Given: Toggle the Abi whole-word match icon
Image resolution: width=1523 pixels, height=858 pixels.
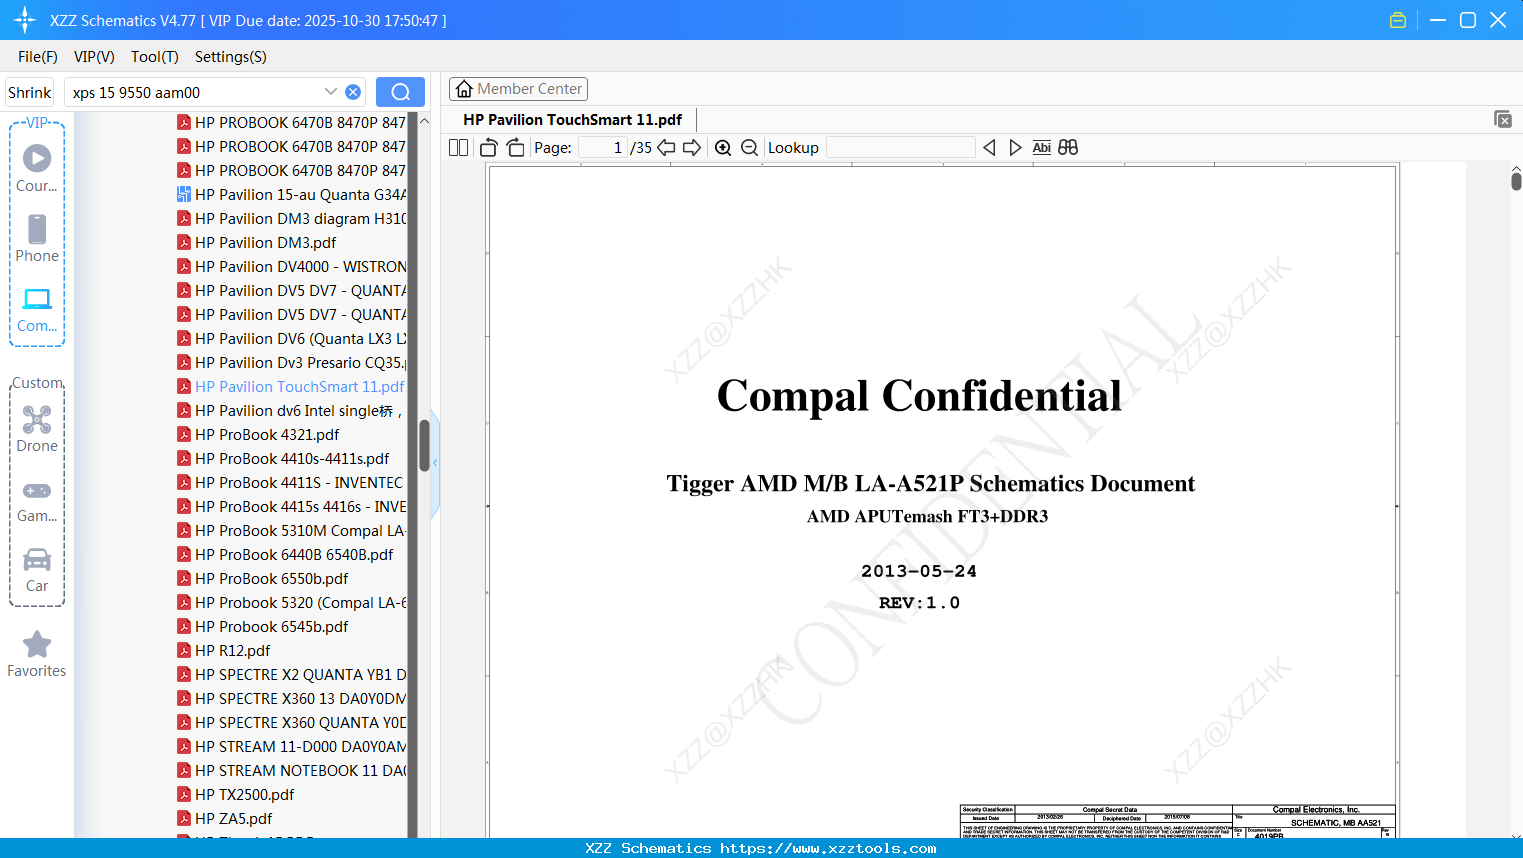Looking at the screenshot, I should coord(1041,148).
